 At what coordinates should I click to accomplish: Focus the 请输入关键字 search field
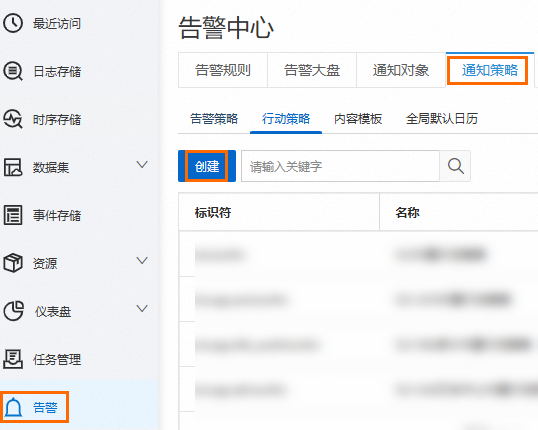point(340,166)
